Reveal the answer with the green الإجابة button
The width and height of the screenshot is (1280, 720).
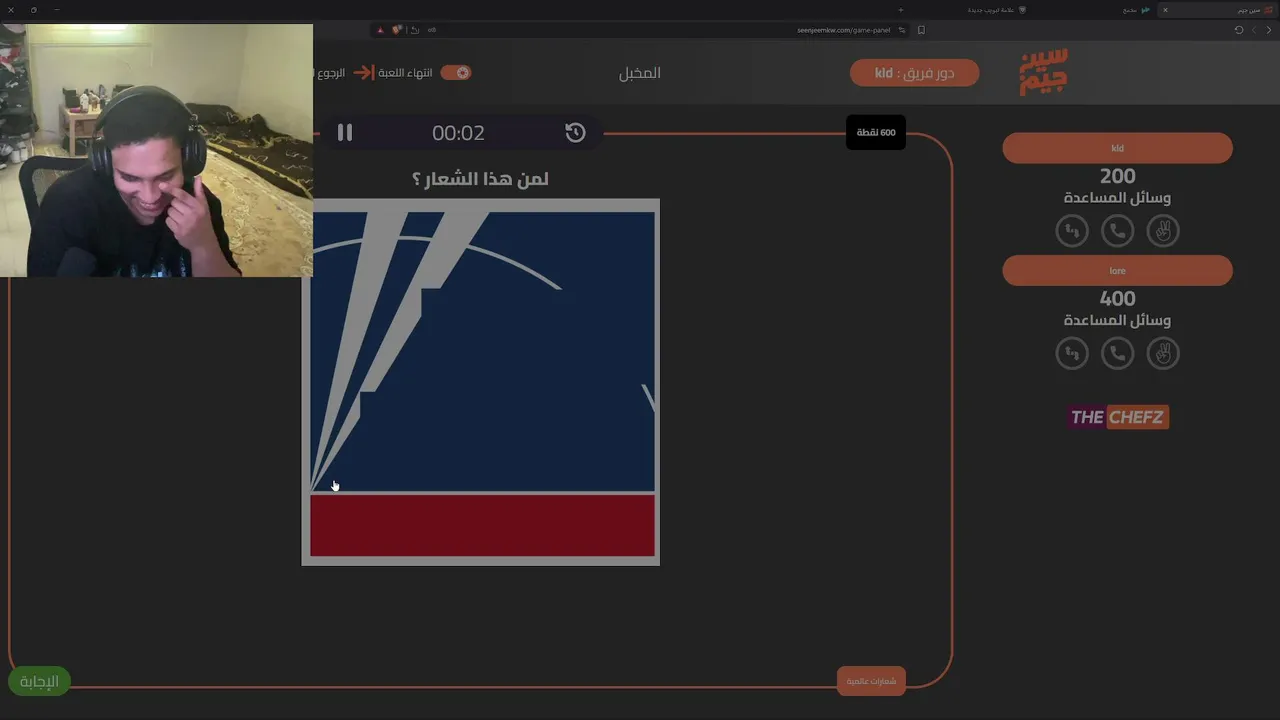[x=40, y=681]
